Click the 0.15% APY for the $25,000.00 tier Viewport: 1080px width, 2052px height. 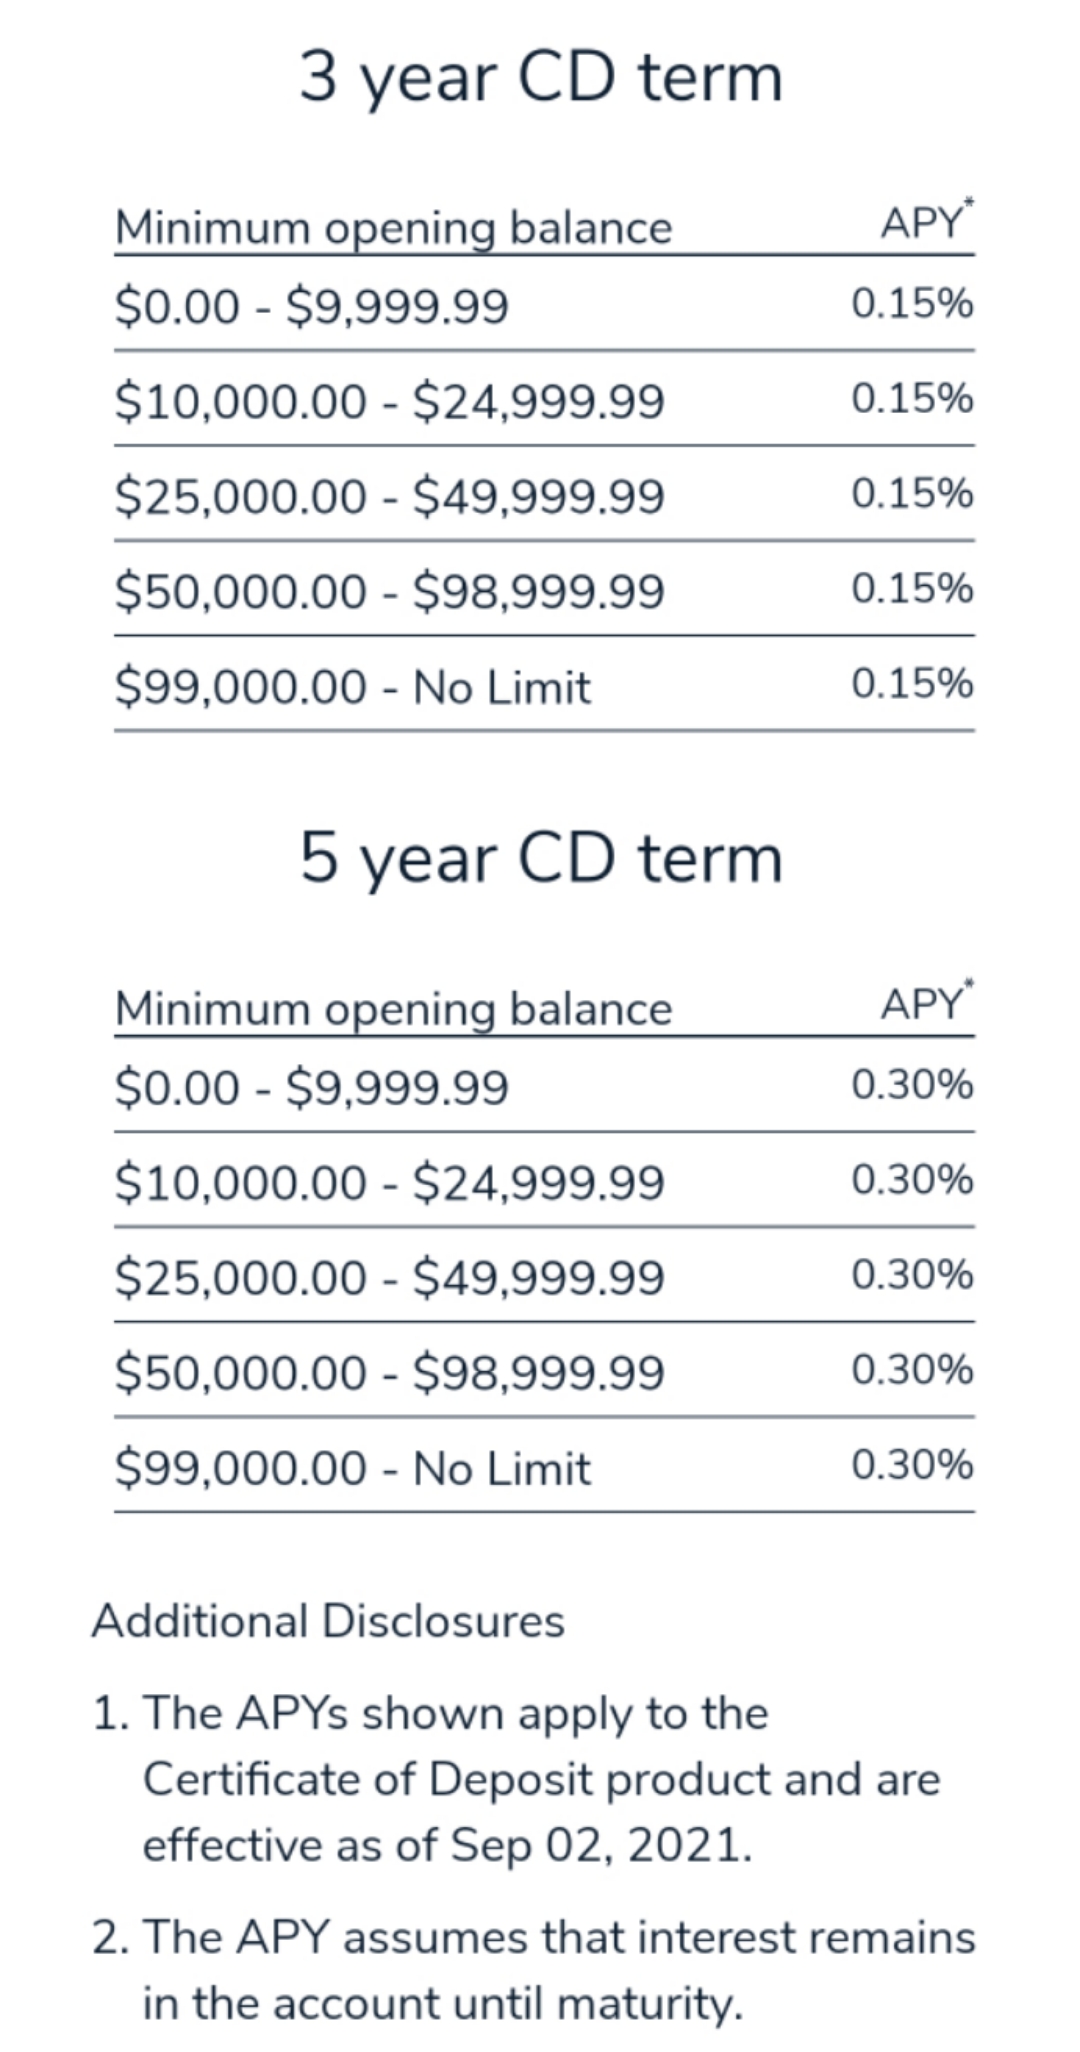[x=912, y=494]
